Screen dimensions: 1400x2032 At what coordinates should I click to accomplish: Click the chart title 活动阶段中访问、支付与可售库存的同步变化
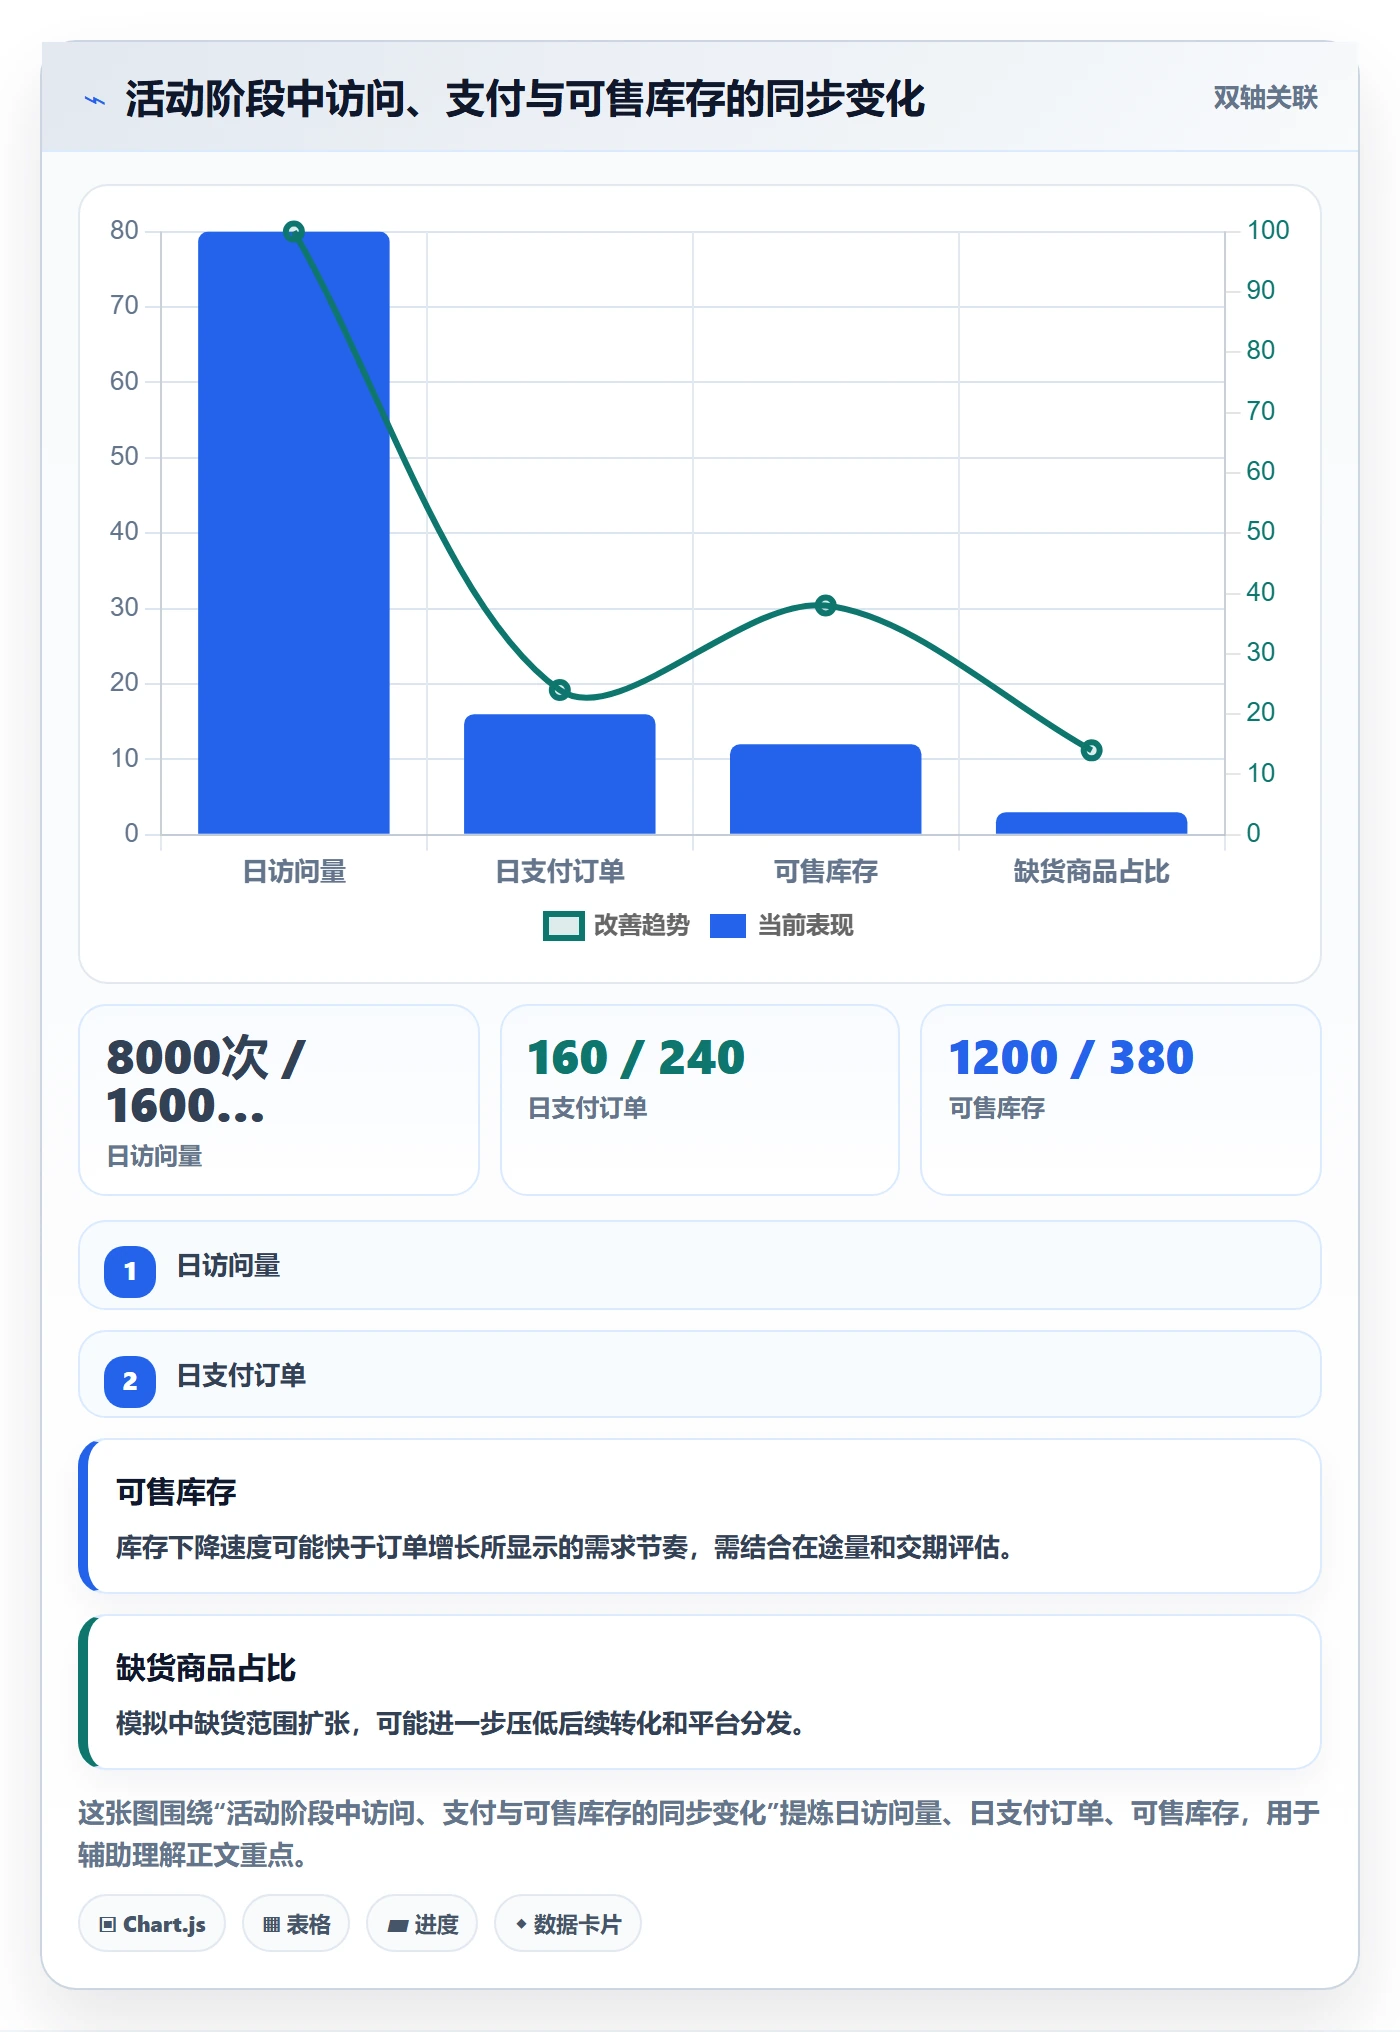525,99
